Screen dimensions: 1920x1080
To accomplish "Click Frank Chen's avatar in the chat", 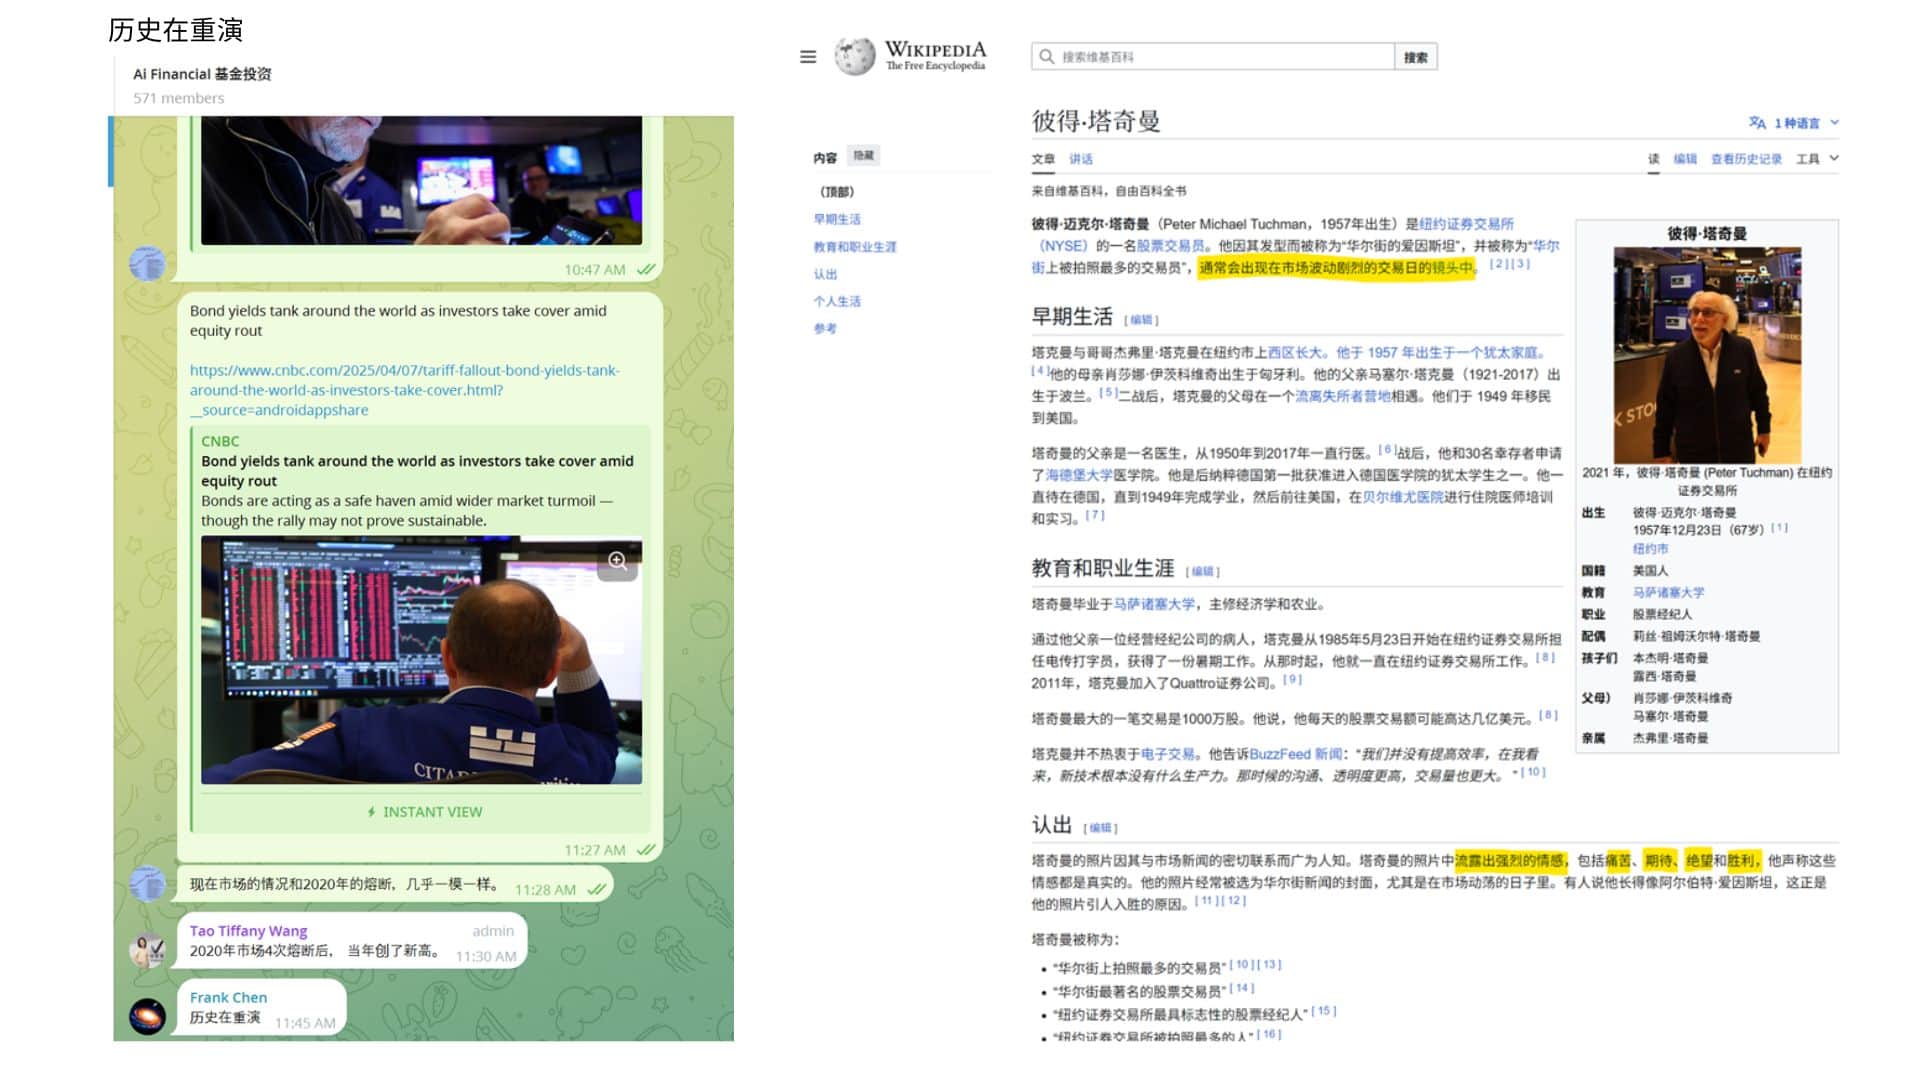I will pyautogui.click(x=148, y=1017).
